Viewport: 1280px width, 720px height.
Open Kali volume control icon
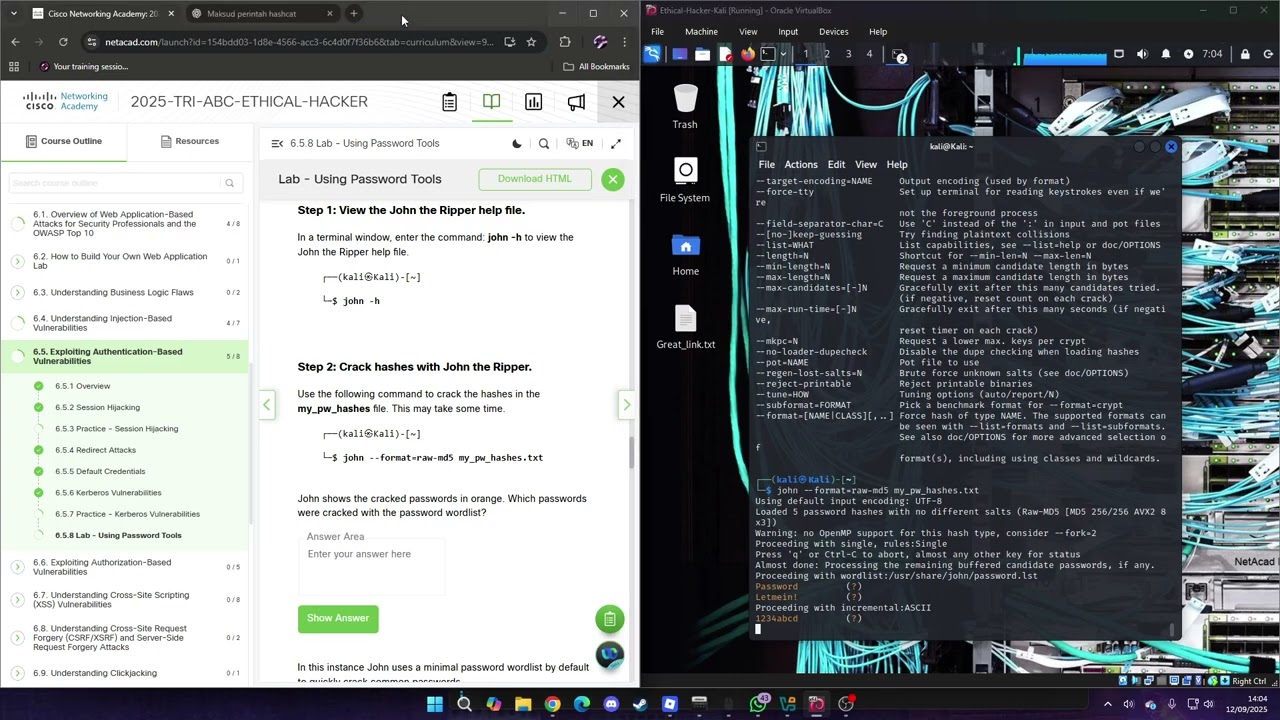click(1142, 54)
